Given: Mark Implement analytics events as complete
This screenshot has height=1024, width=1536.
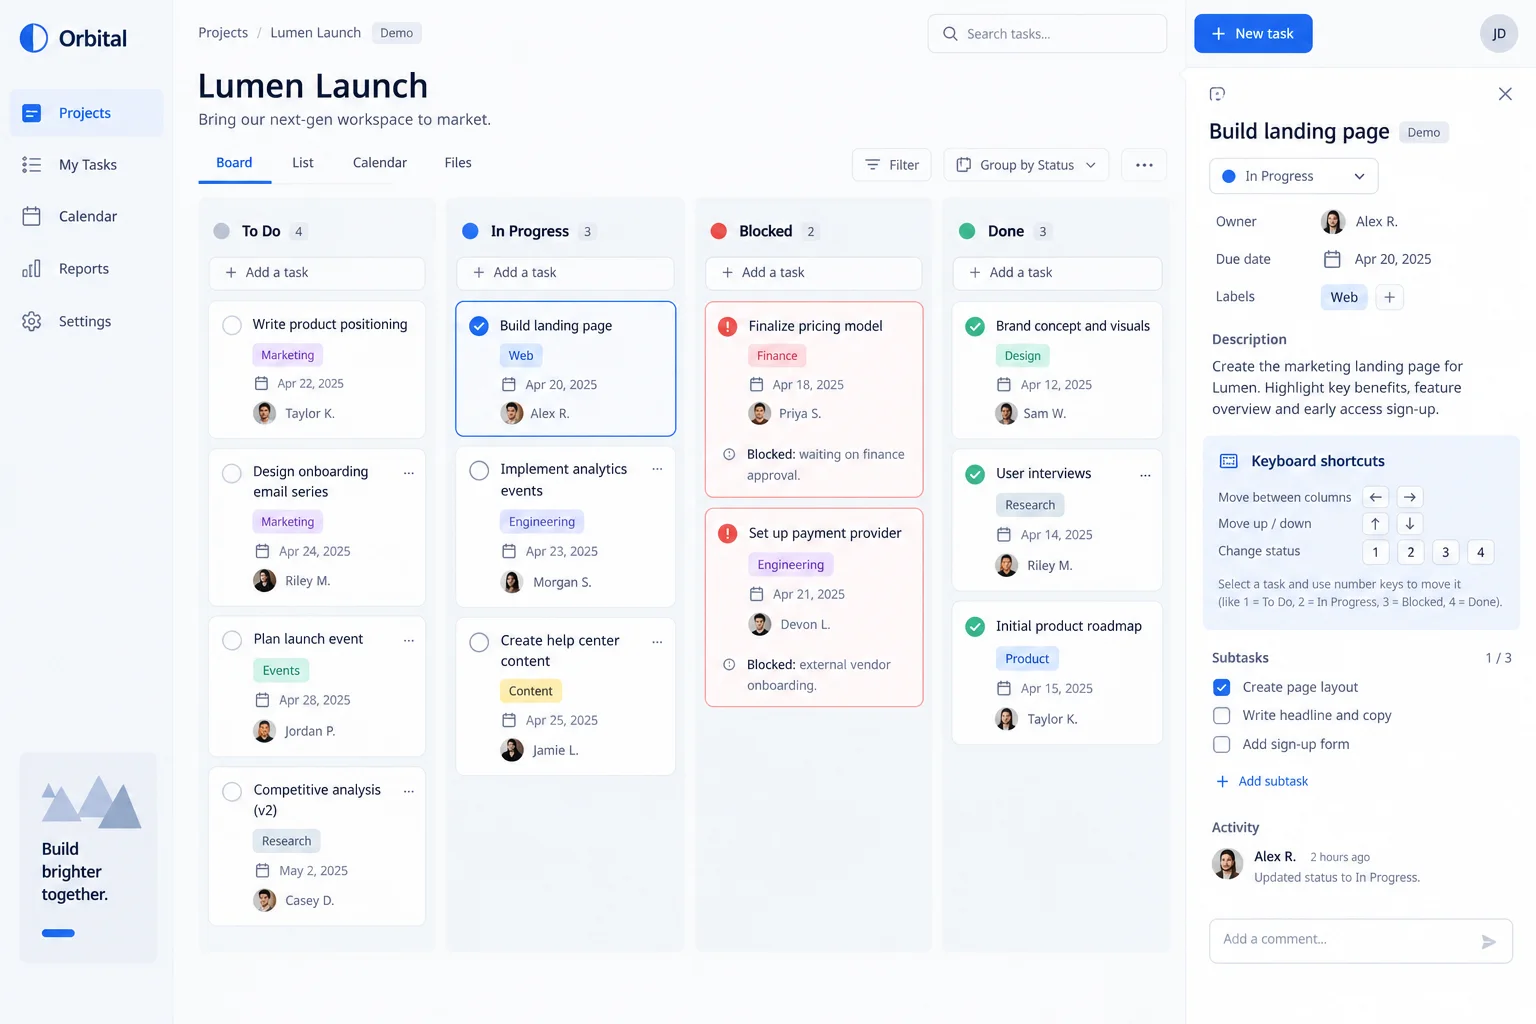Looking at the screenshot, I should pos(479,470).
